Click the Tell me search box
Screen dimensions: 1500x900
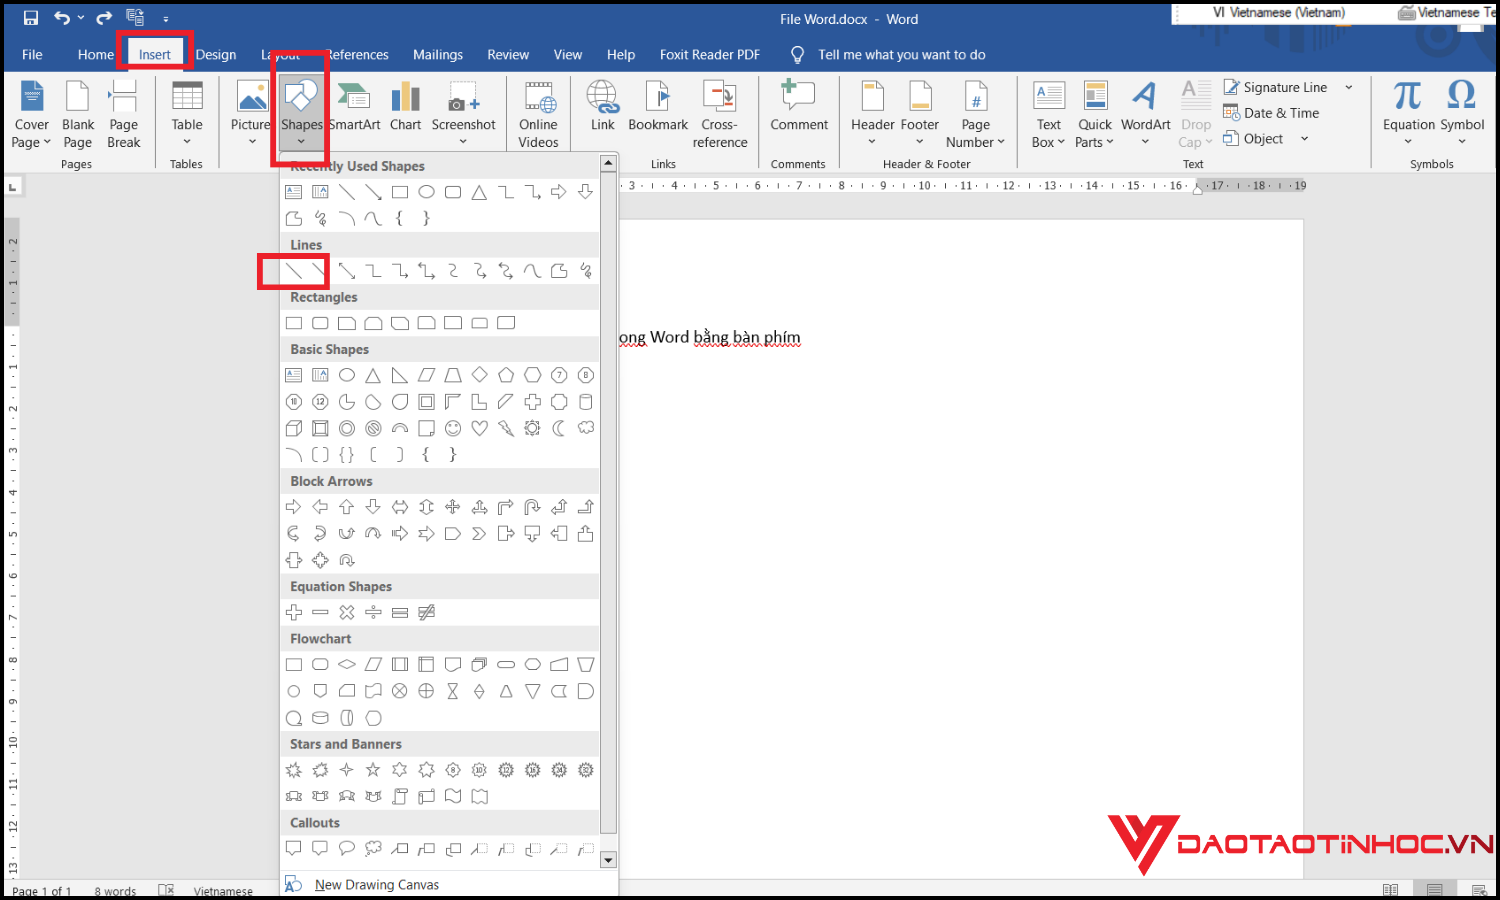click(901, 55)
